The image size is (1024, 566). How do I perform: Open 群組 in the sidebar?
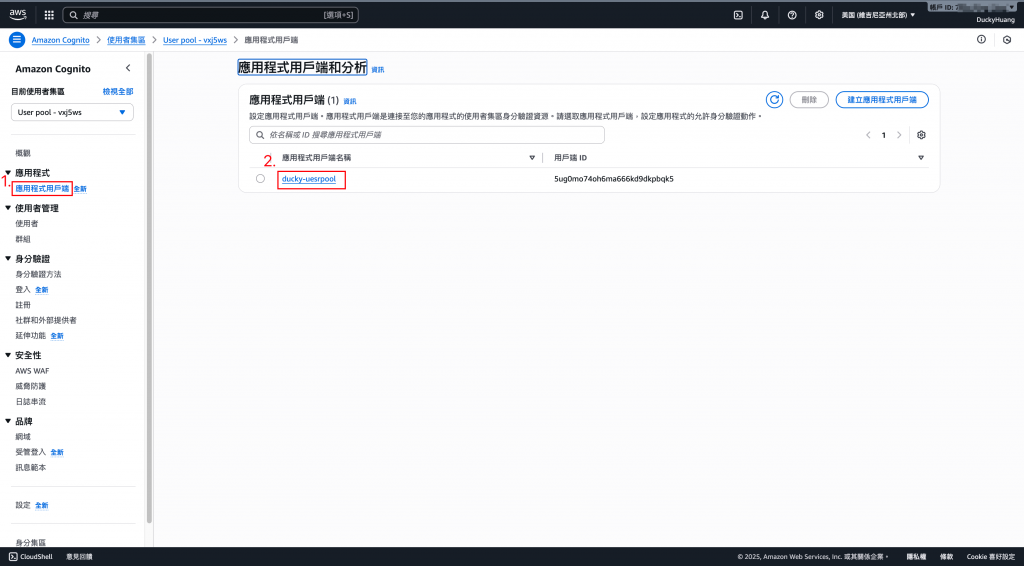23,239
